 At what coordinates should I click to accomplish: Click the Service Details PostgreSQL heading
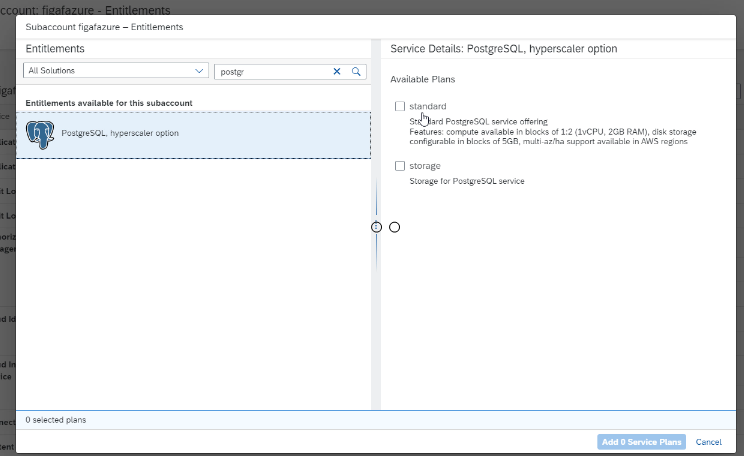504,49
